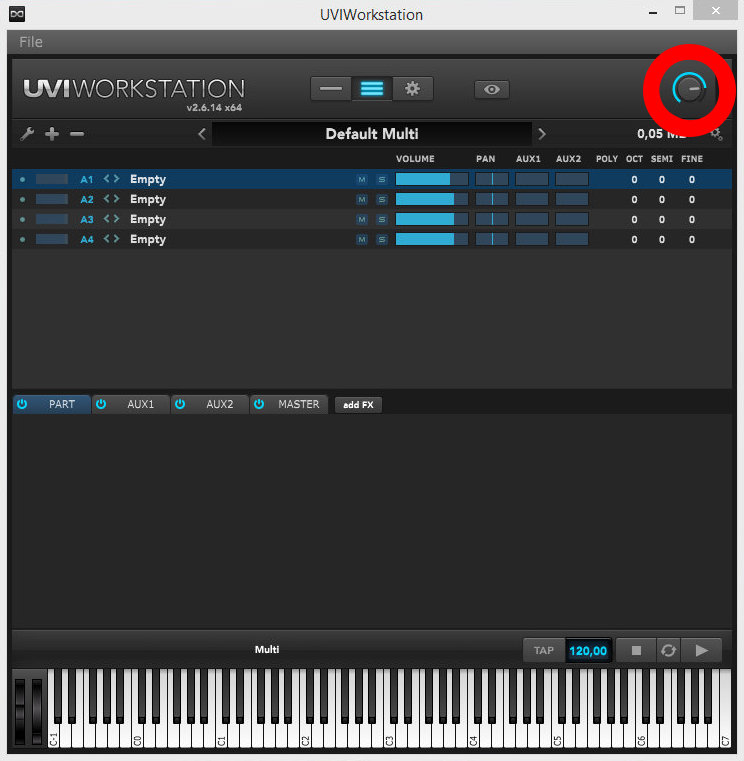Click the A1 pan control

(492, 179)
